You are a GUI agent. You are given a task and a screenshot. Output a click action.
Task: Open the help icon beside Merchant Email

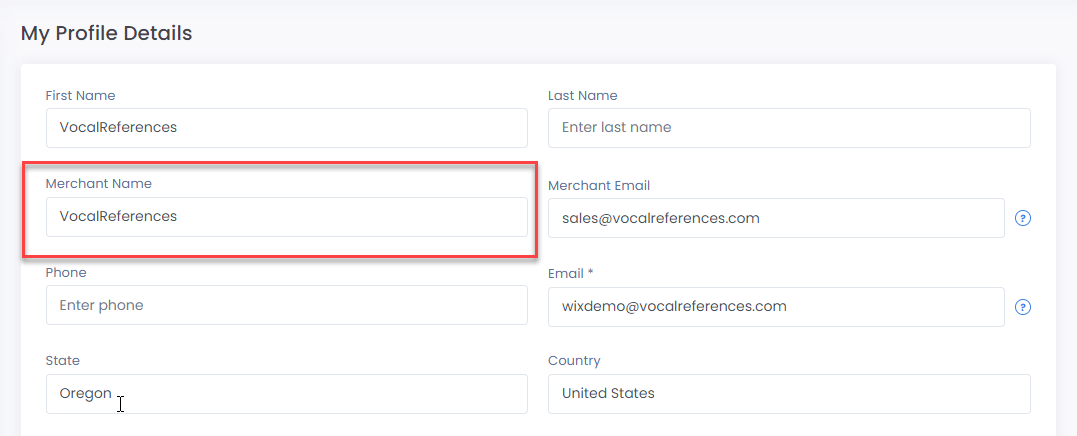pyautogui.click(x=1023, y=218)
